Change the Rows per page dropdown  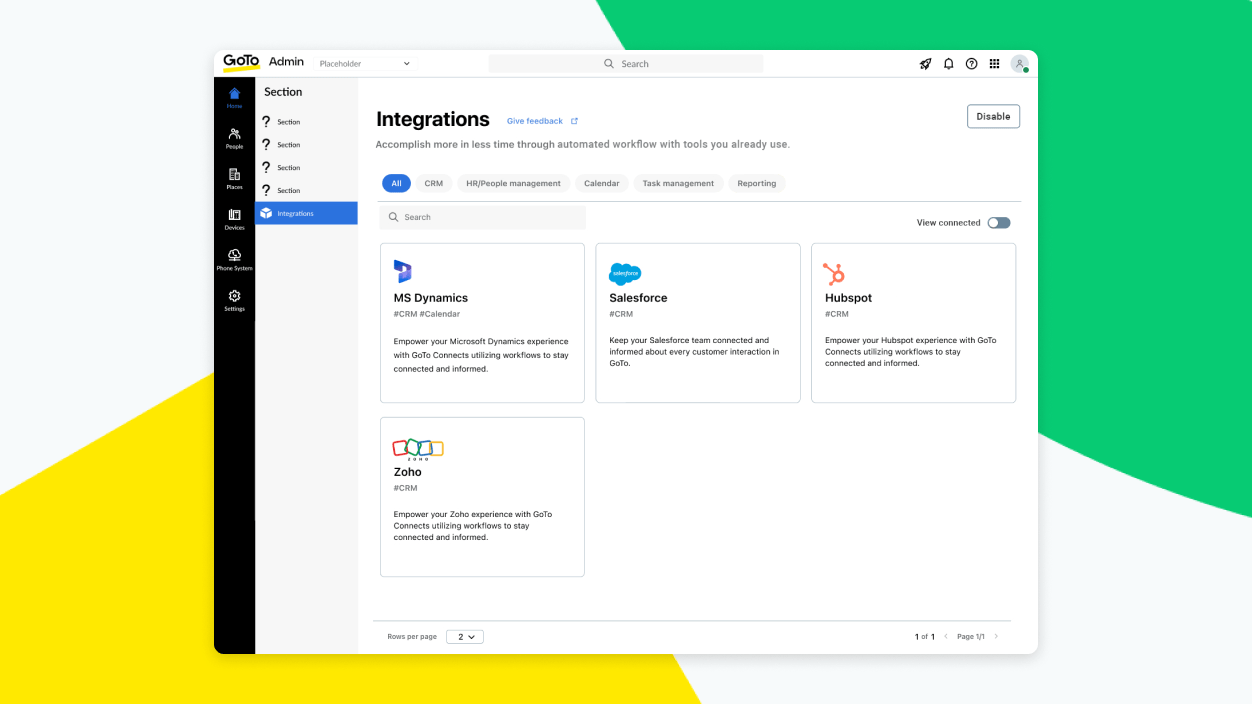464,636
